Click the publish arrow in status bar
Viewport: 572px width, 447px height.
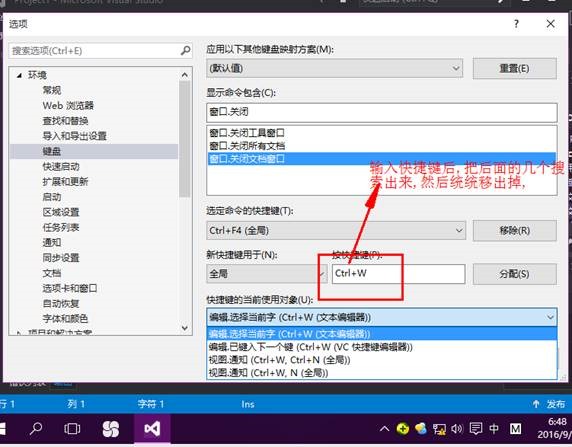[x=536, y=404]
